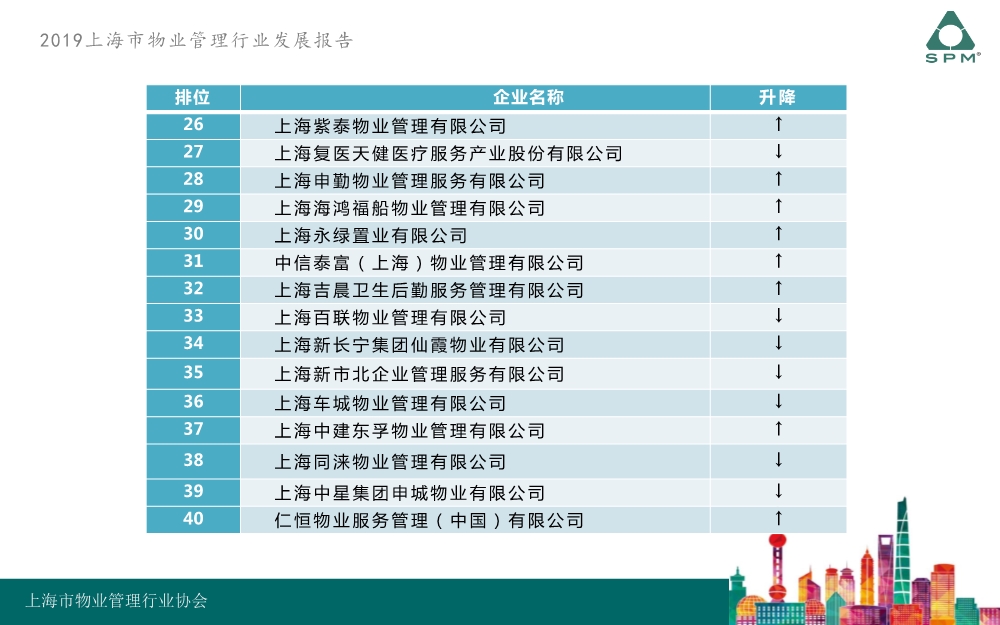Click 上海市物业管理行业协会 footer text
The width and height of the screenshot is (1000, 625).
click(x=116, y=601)
